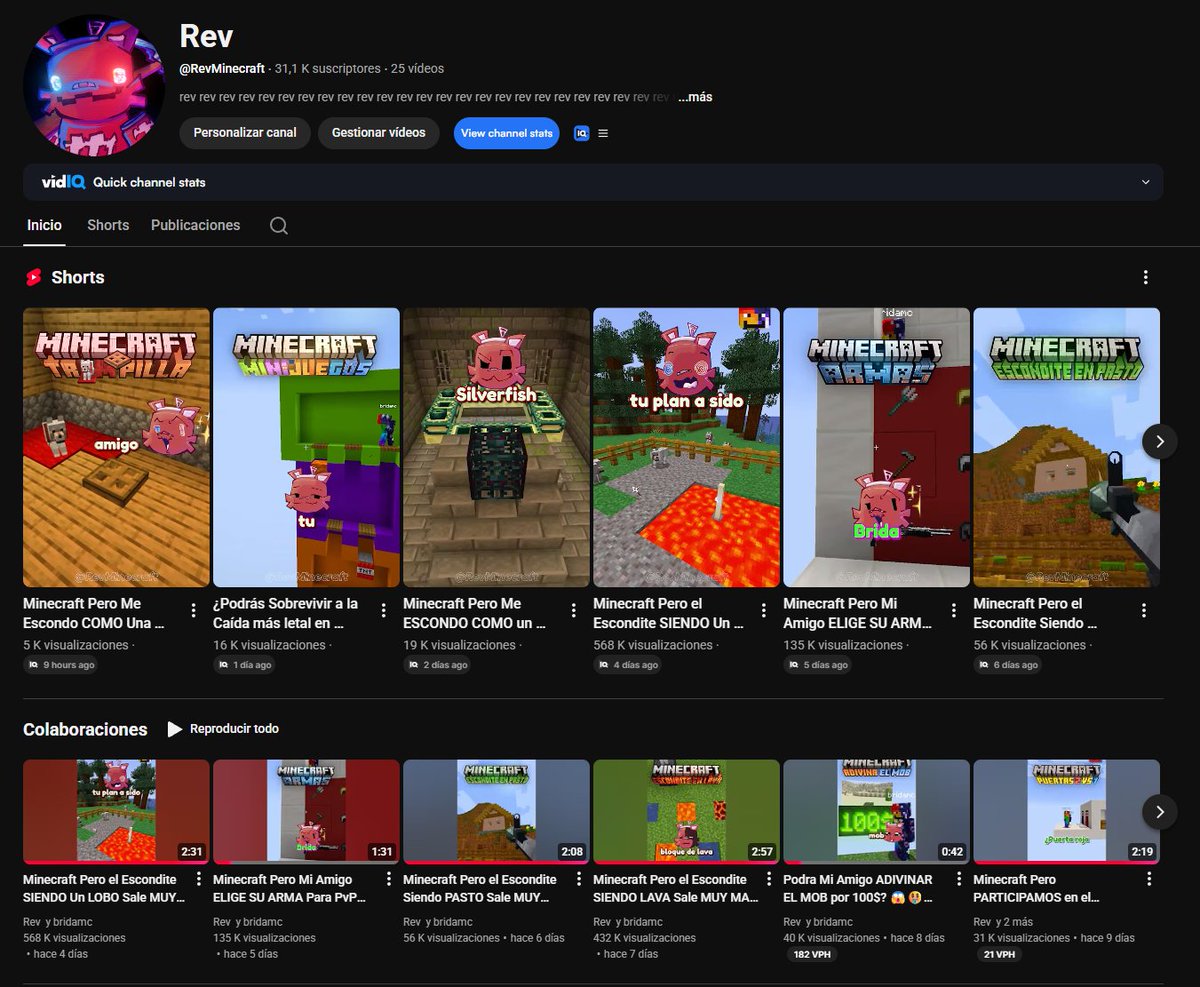Viewport: 1200px width, 987px height.
Task: Click the Reproducir todo text link
Action: (234, 729)
